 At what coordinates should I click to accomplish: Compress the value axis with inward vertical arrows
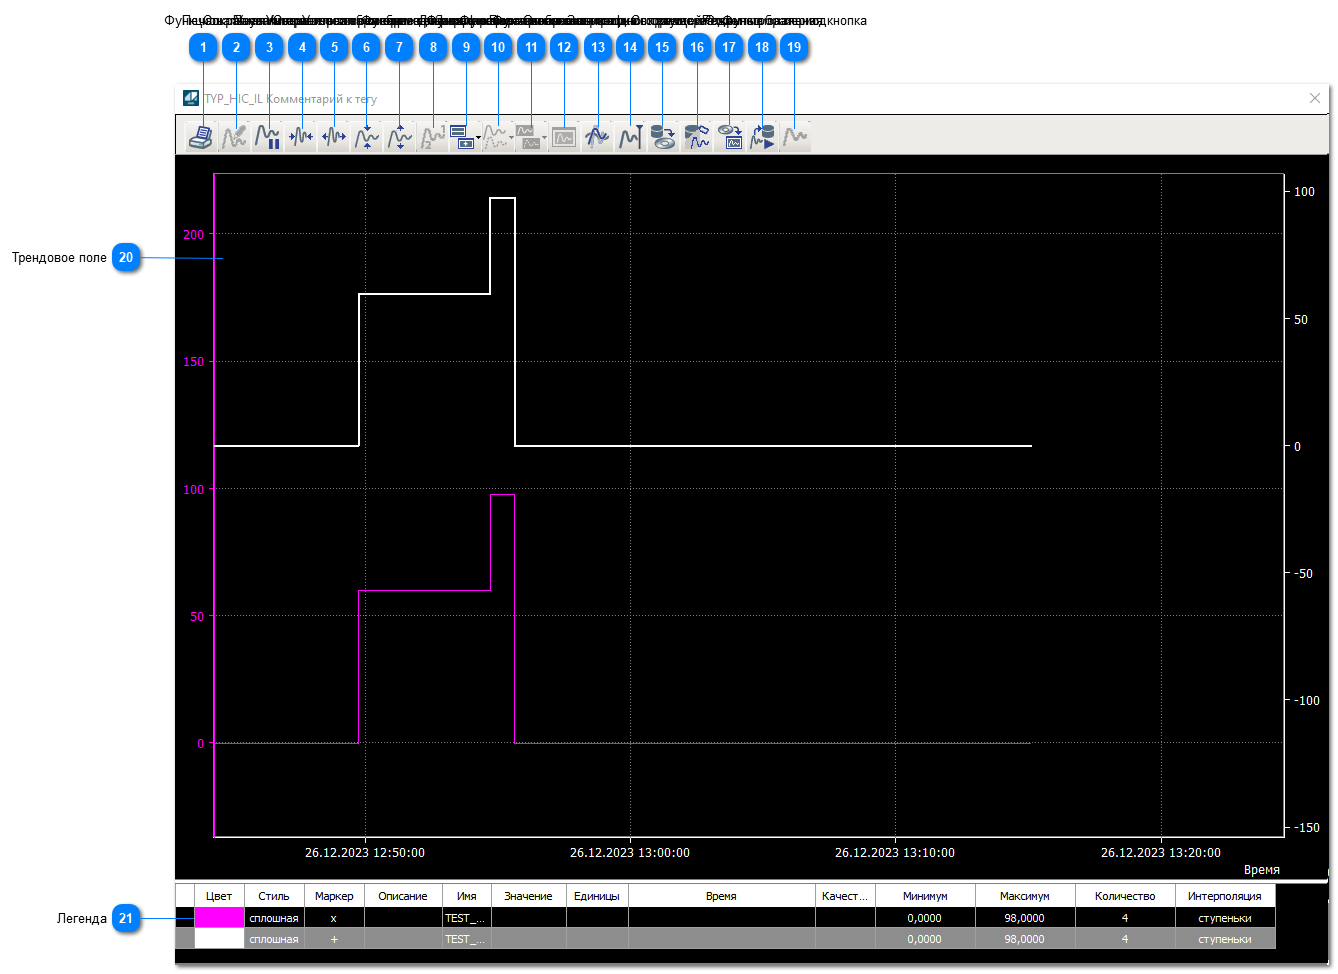click(366, 136)
